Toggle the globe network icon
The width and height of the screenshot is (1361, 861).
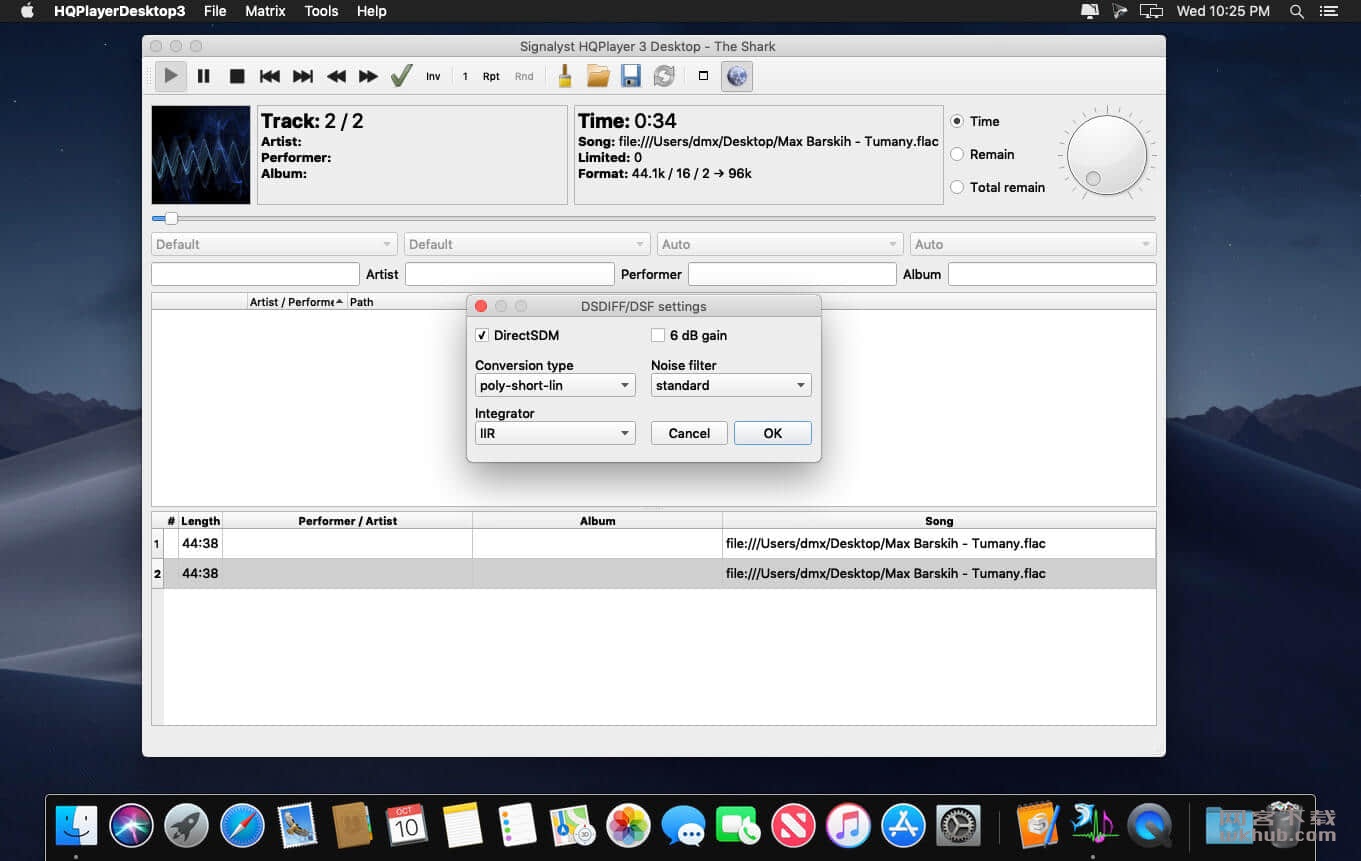[737, 76]
